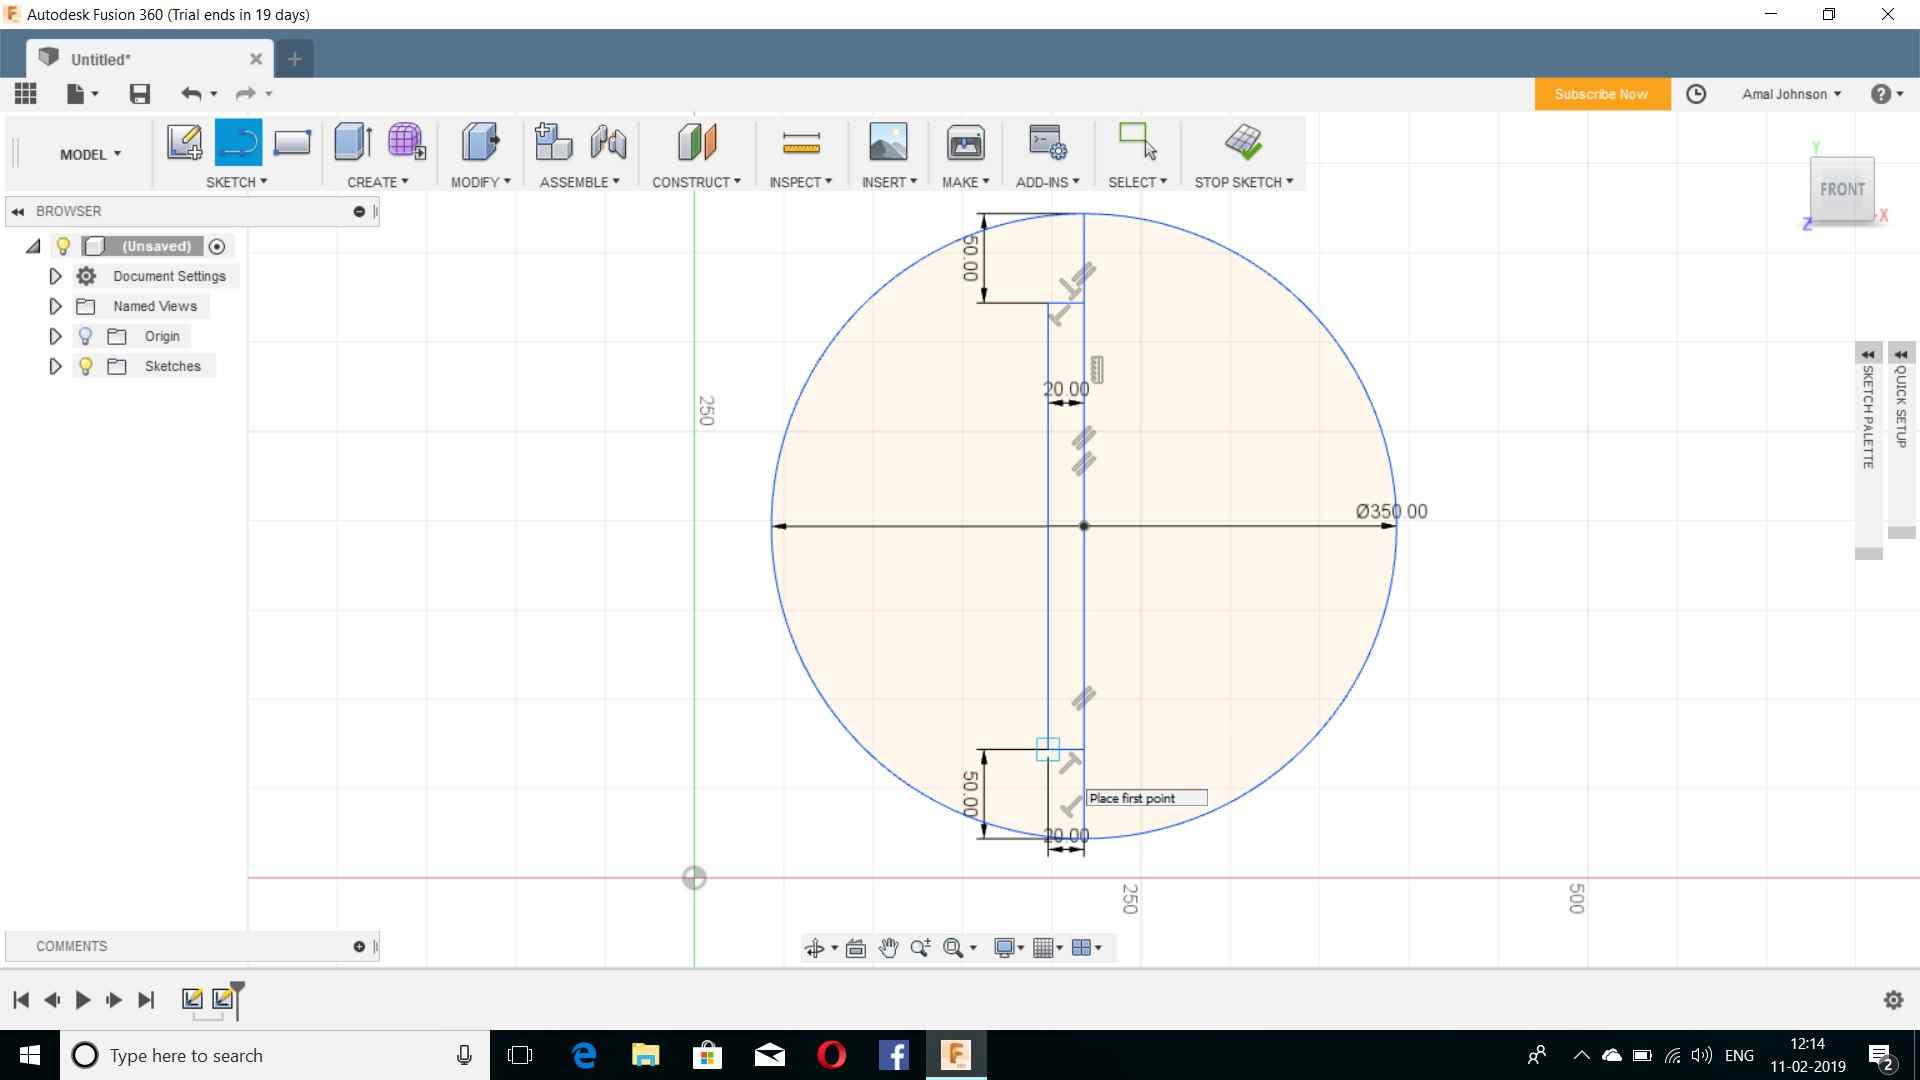Click the Pan hand navigation icon
1920x1080 pixels.
888,948
